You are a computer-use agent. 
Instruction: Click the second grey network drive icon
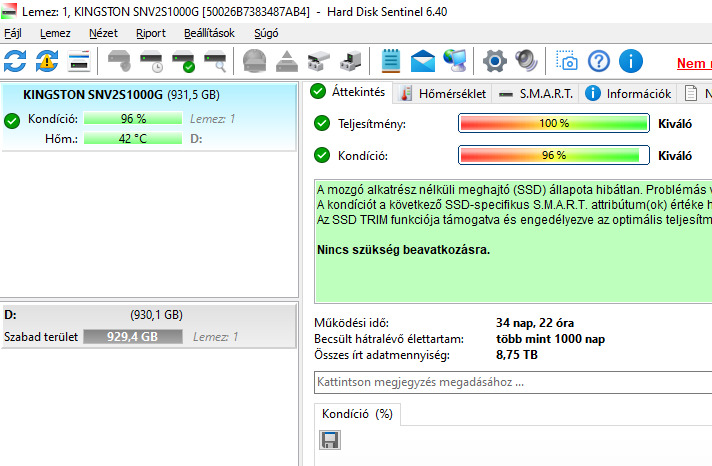tap(351, 61)
